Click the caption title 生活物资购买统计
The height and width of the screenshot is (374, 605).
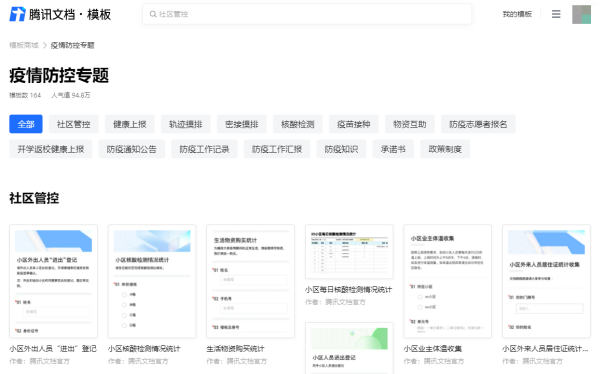[x=235, y=349]
